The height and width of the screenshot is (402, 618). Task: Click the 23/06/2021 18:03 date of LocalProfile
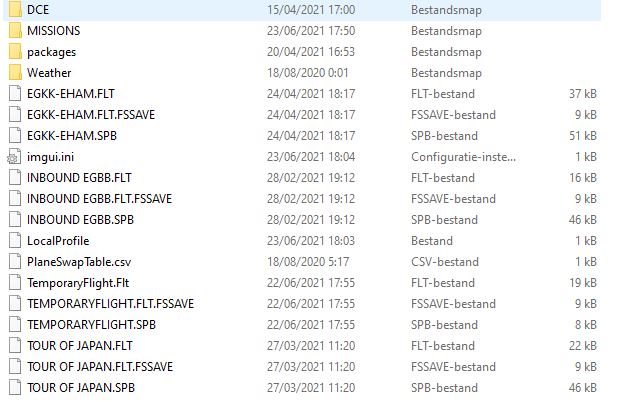311,240
